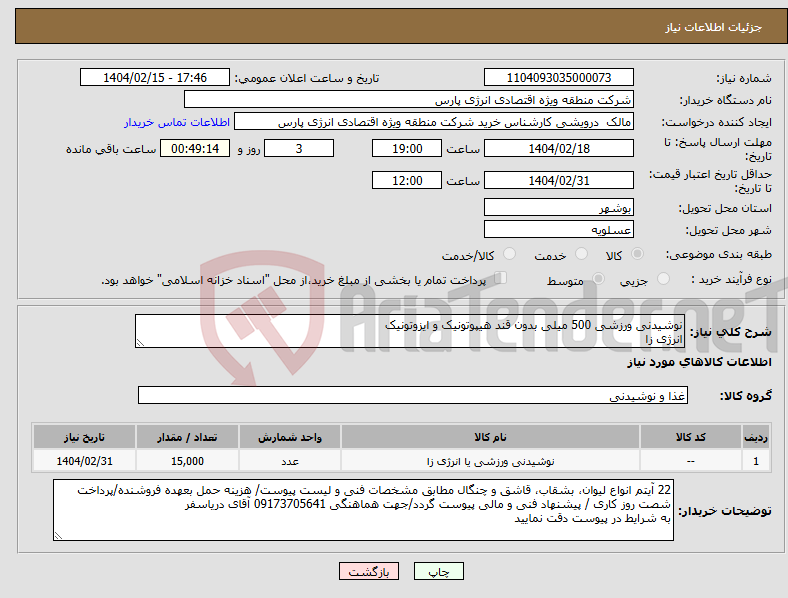Click the کد کالا column header

click(690, 437)
